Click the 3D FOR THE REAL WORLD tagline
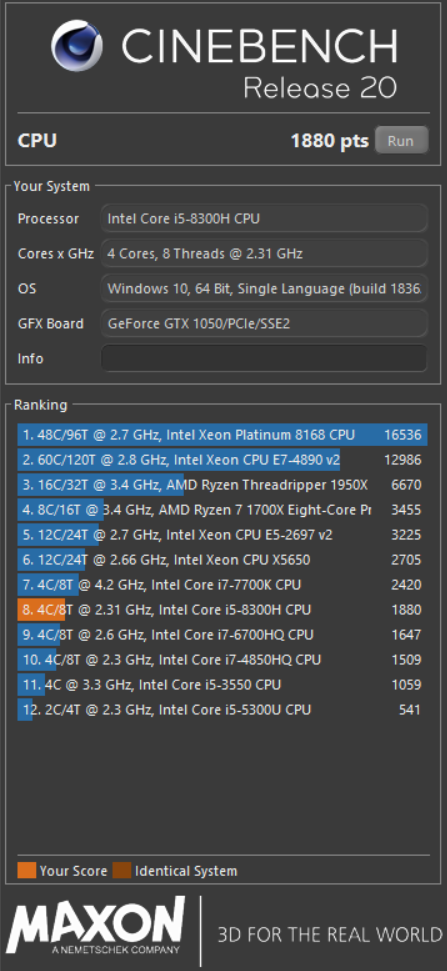The height and width of the screenshot is (971, 447). click(x=329, y=934)
